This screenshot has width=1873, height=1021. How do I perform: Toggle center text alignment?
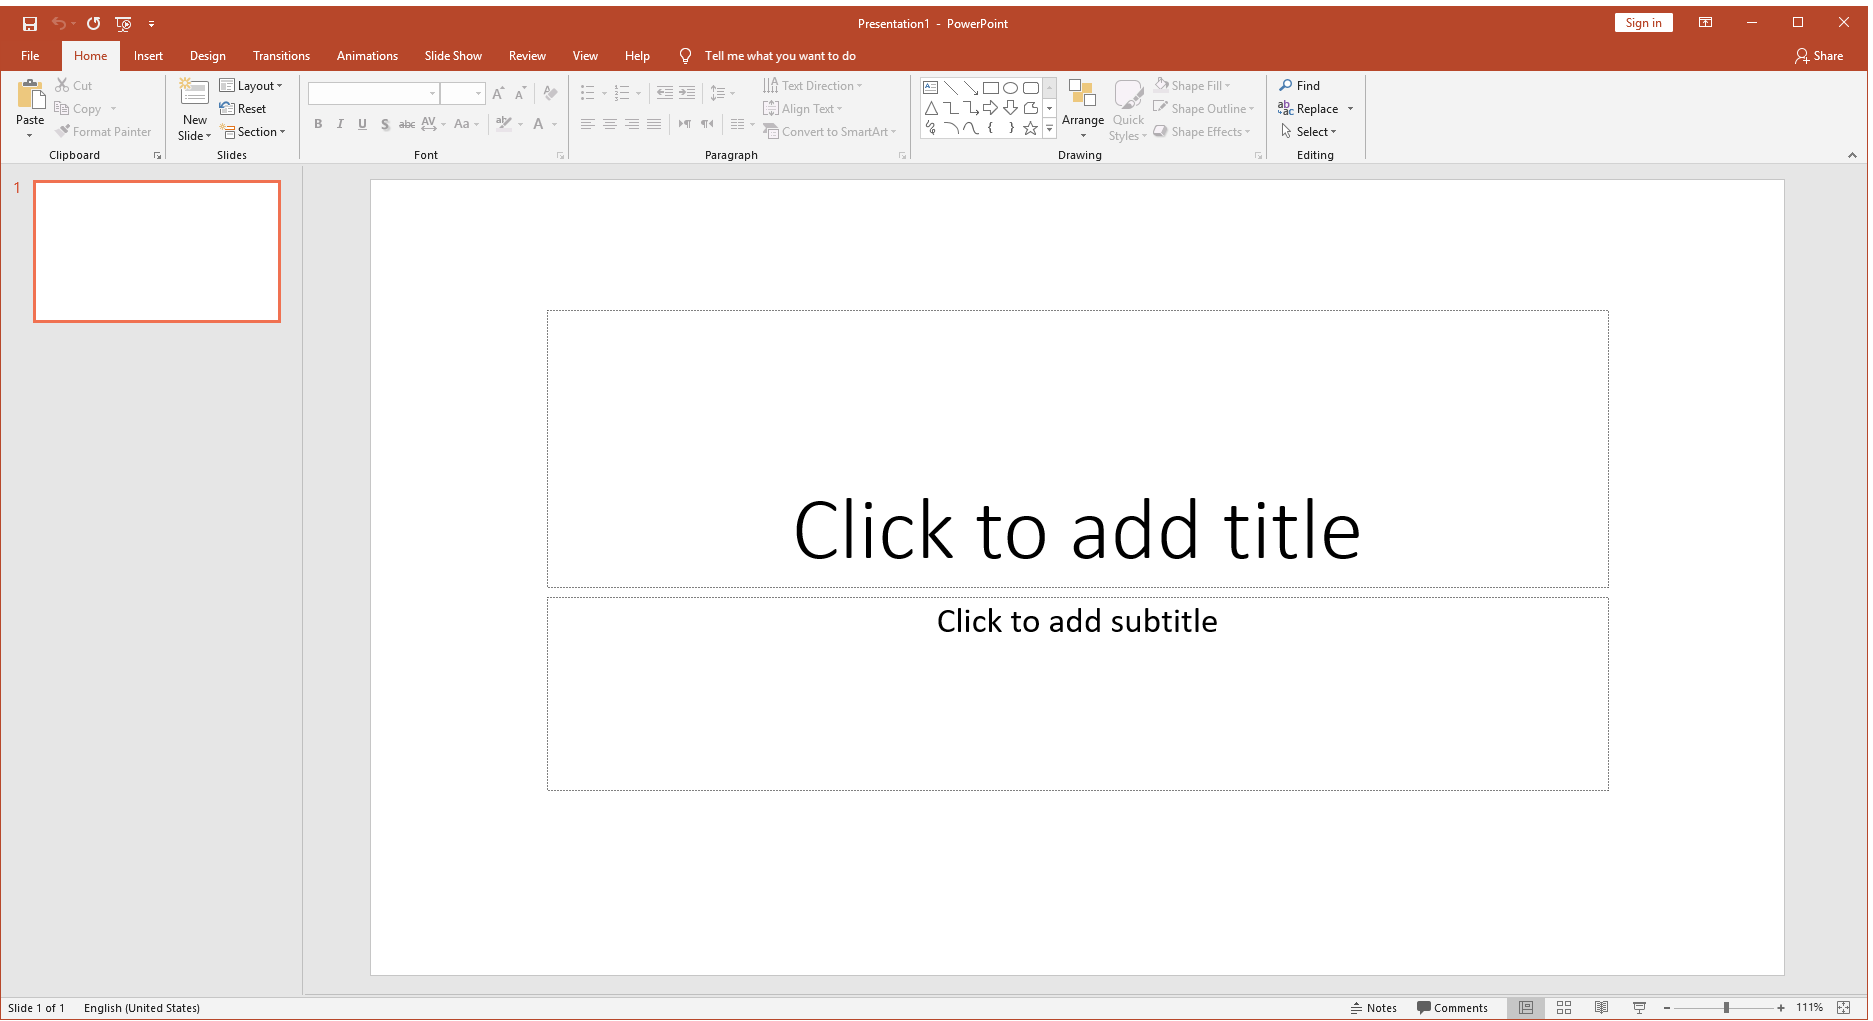point(610,124)
